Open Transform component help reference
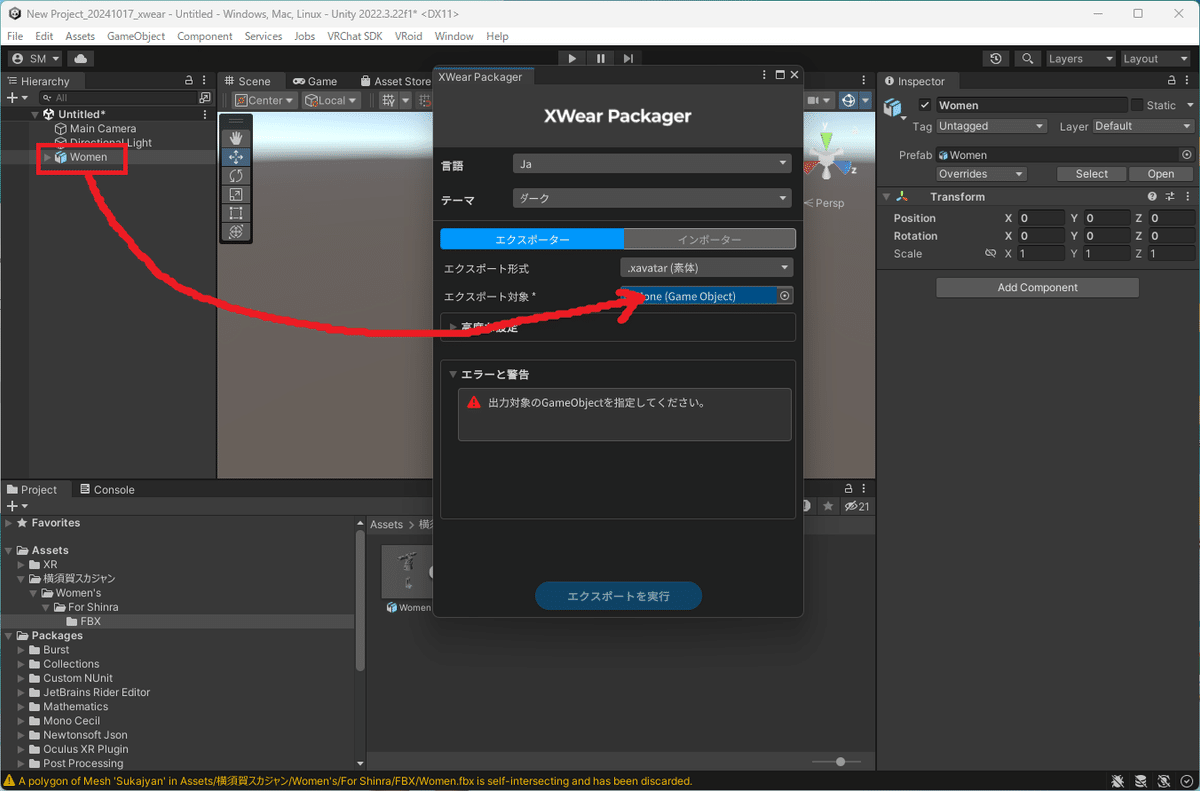1200x791 pixels. pos(1152,197)
